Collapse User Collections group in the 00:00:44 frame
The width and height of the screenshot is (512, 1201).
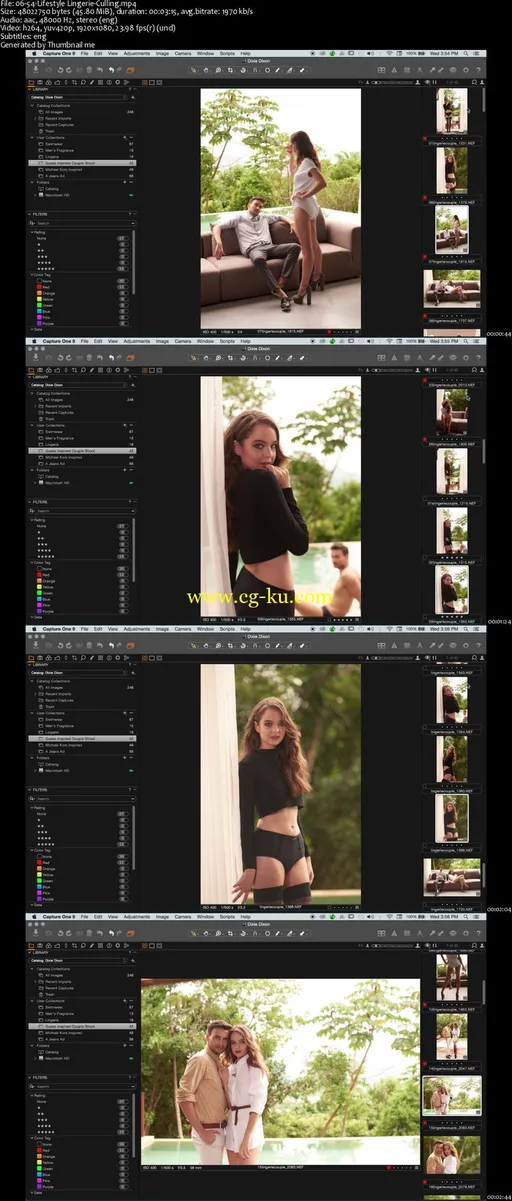tap(32, 137)
